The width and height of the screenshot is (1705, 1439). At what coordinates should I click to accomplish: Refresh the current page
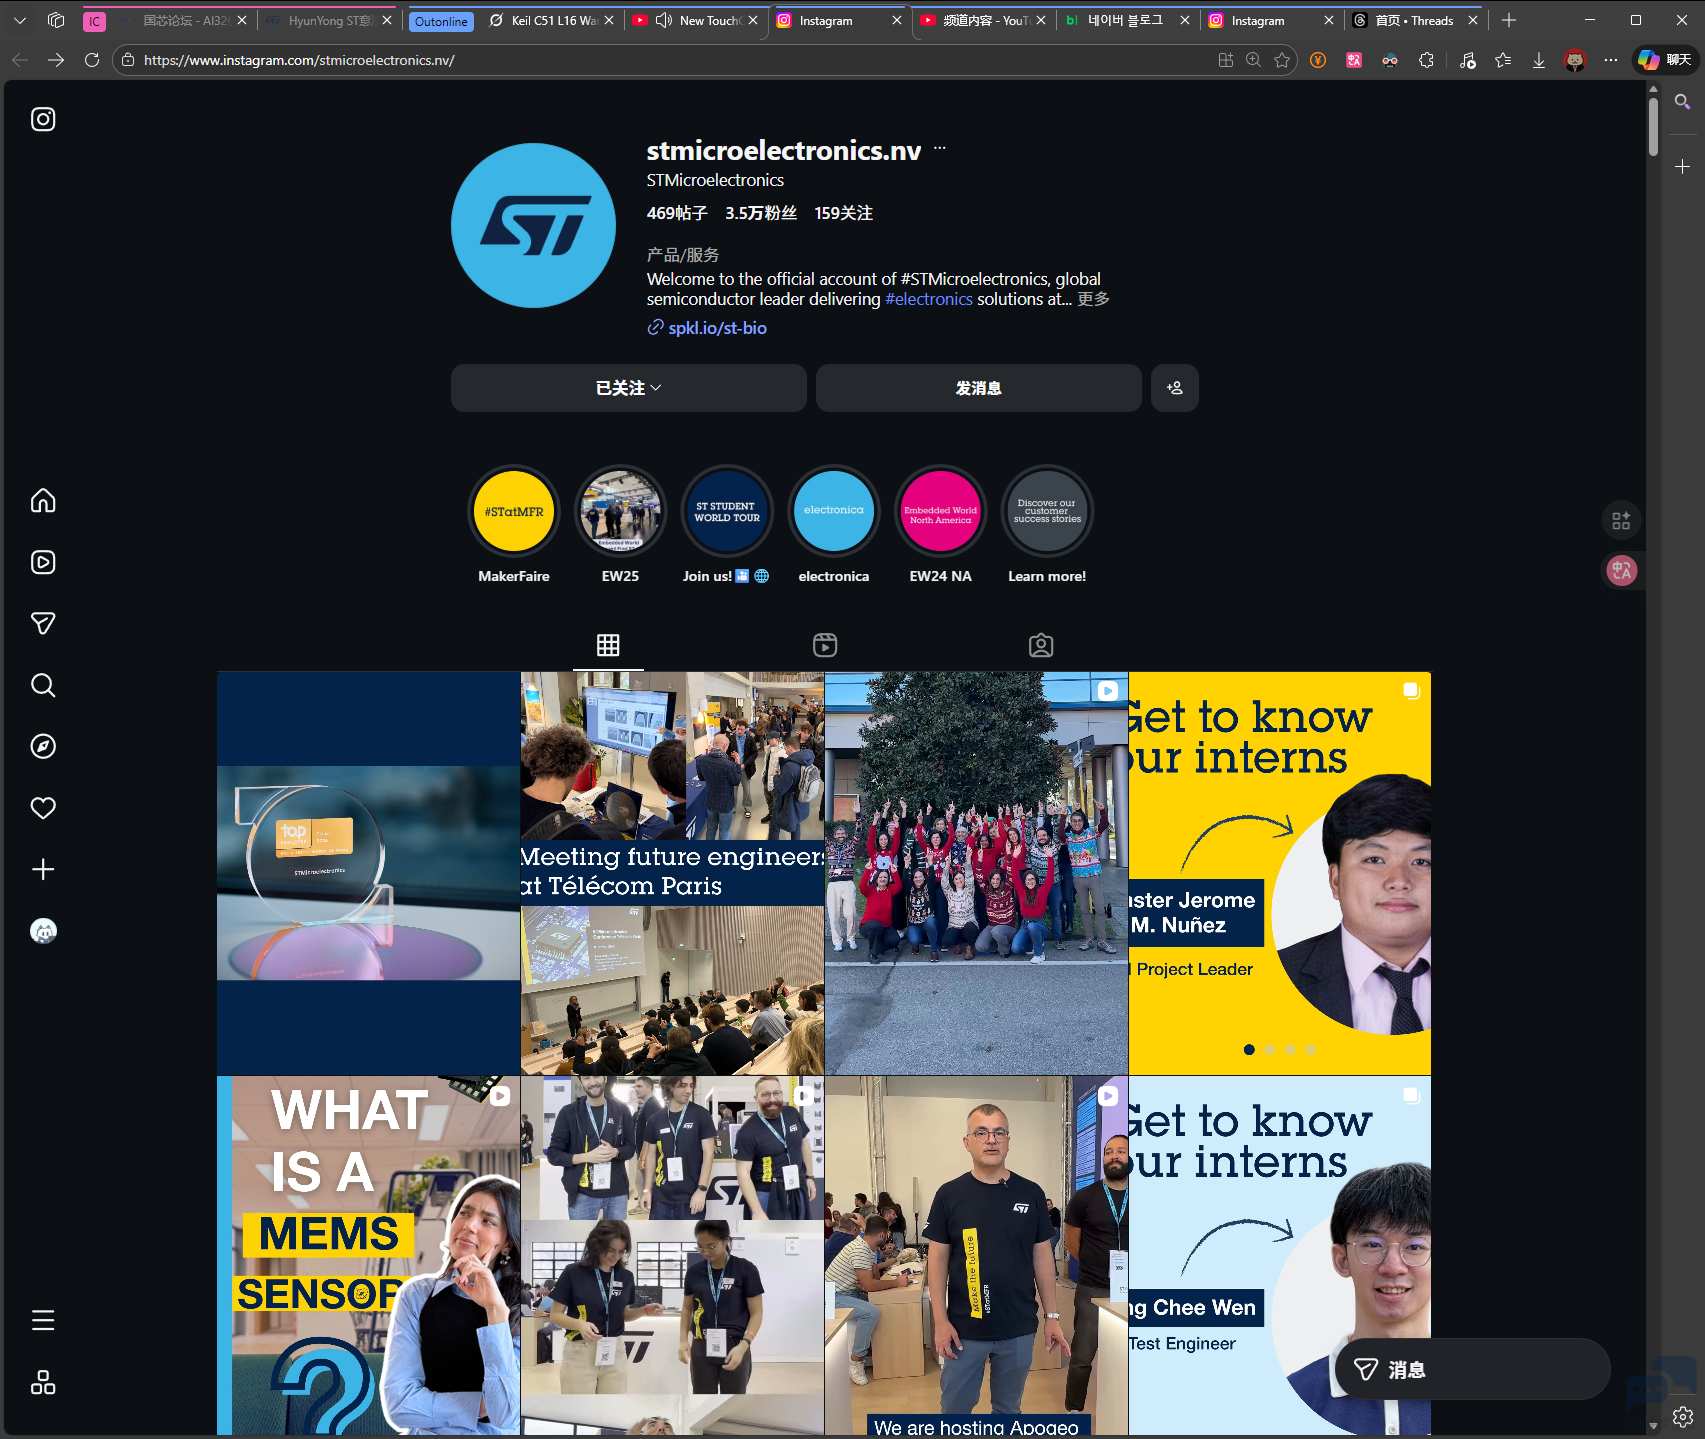(92, 60)
